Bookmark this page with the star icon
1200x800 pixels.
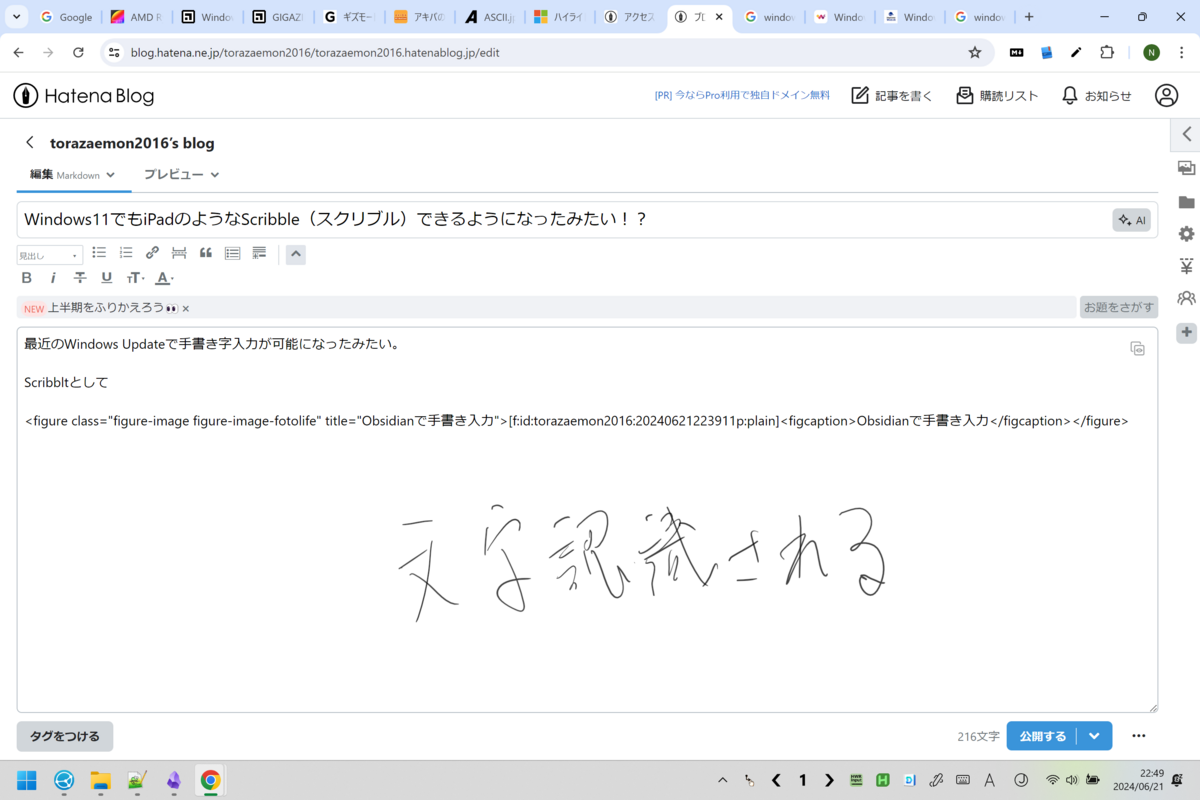[975, 52]
